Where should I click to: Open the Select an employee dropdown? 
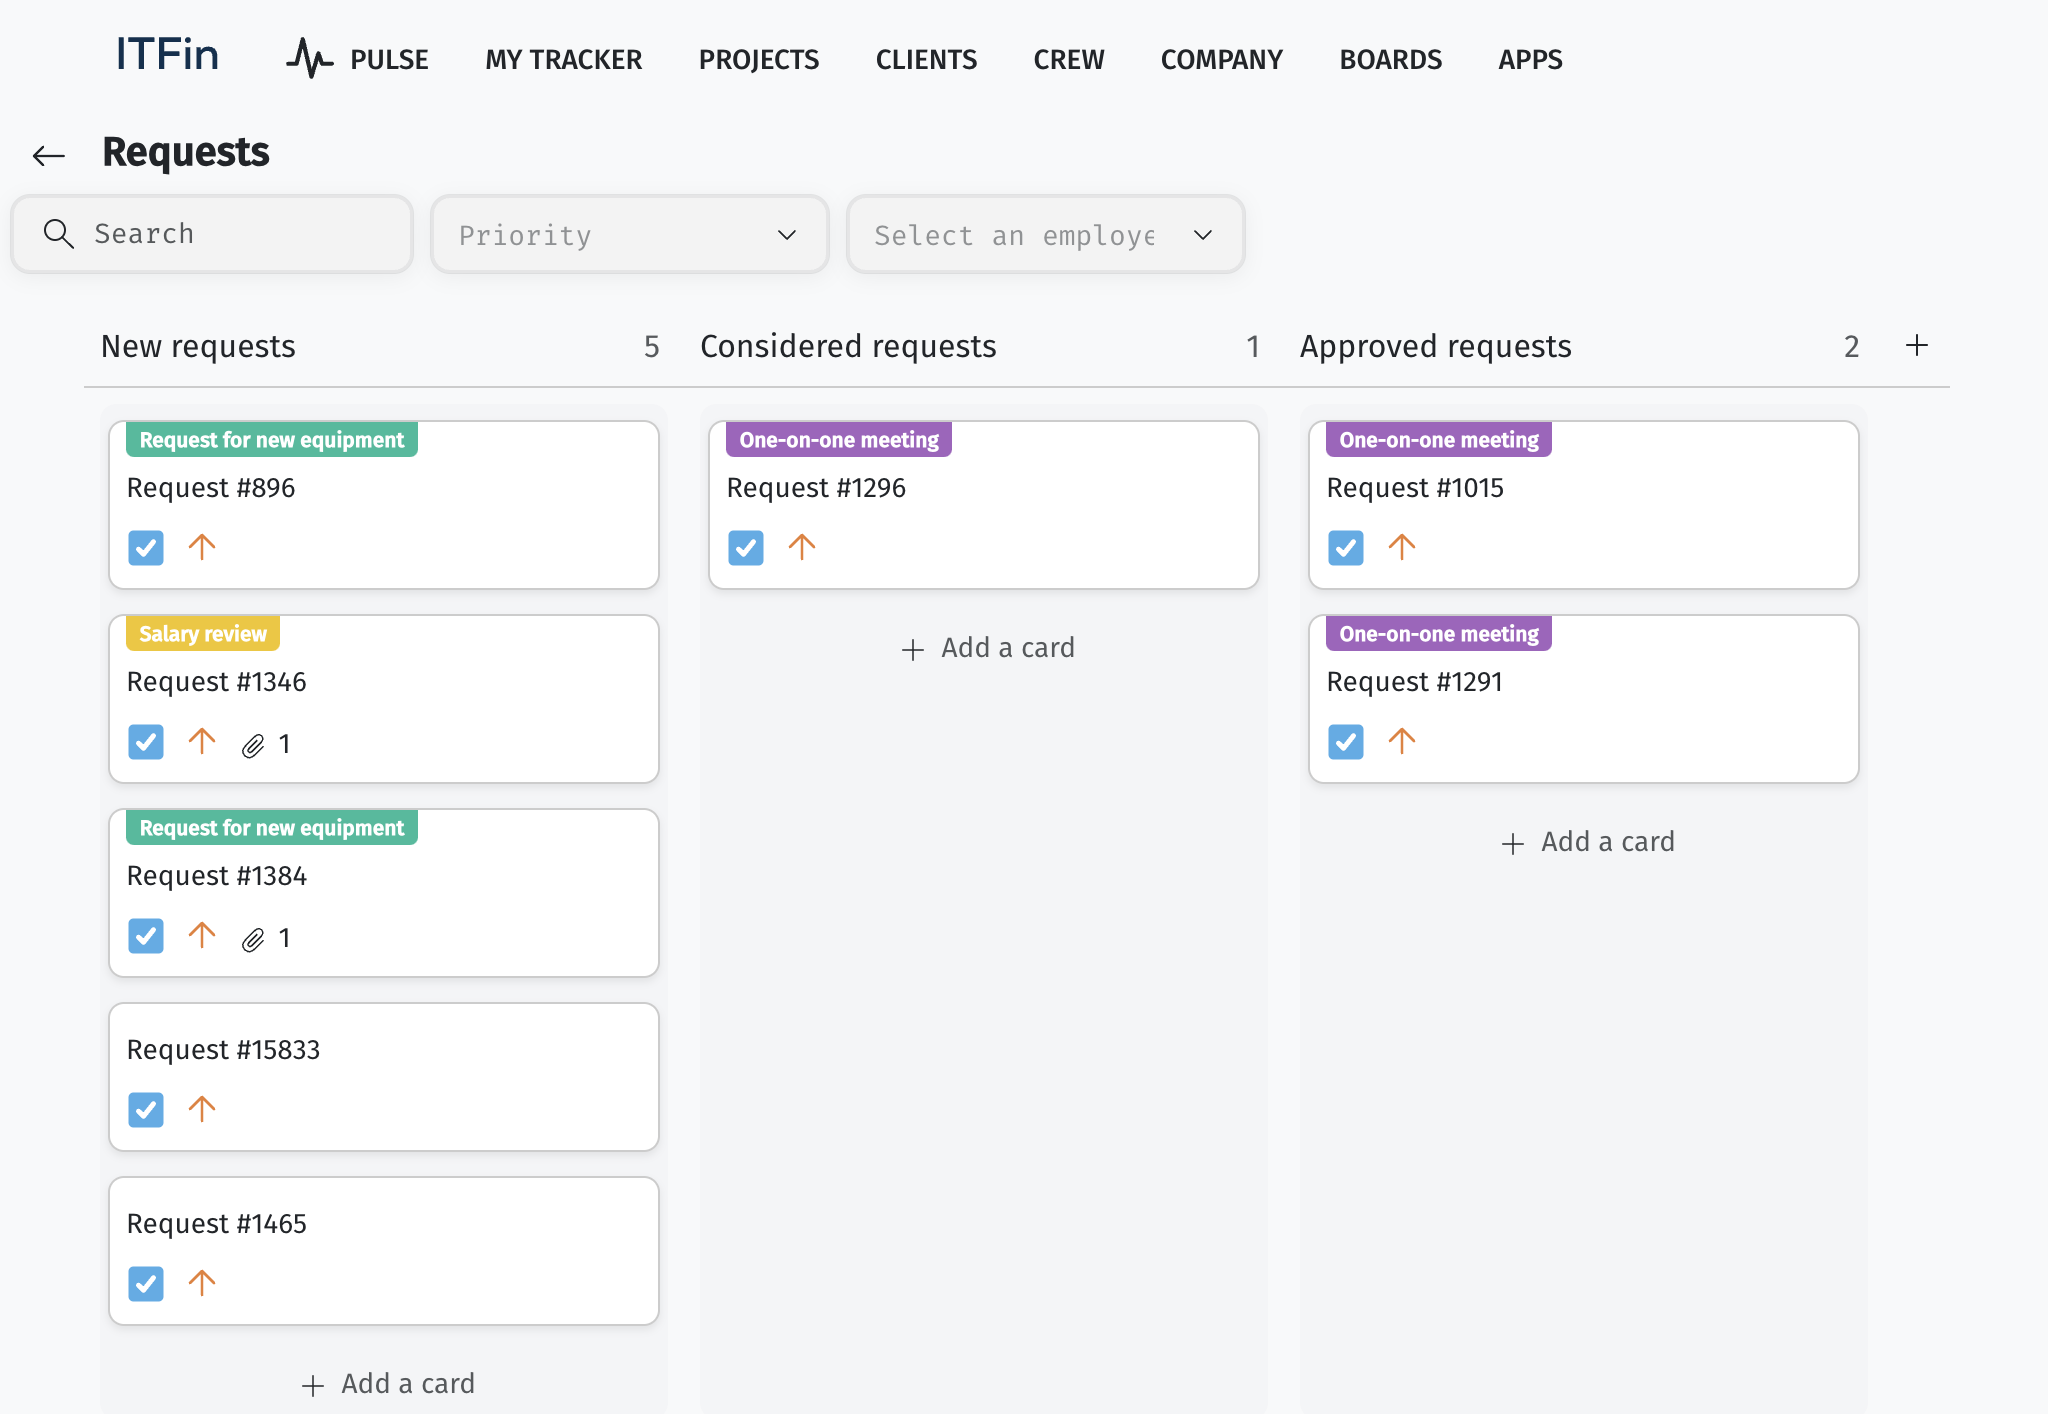click(1045, 234)
